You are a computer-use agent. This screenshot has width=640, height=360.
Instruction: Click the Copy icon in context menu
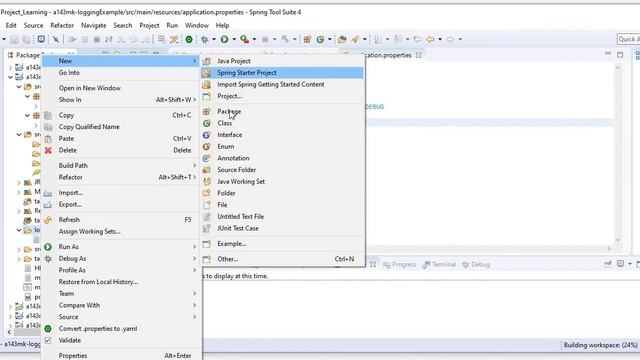click(x=48, y=115)
